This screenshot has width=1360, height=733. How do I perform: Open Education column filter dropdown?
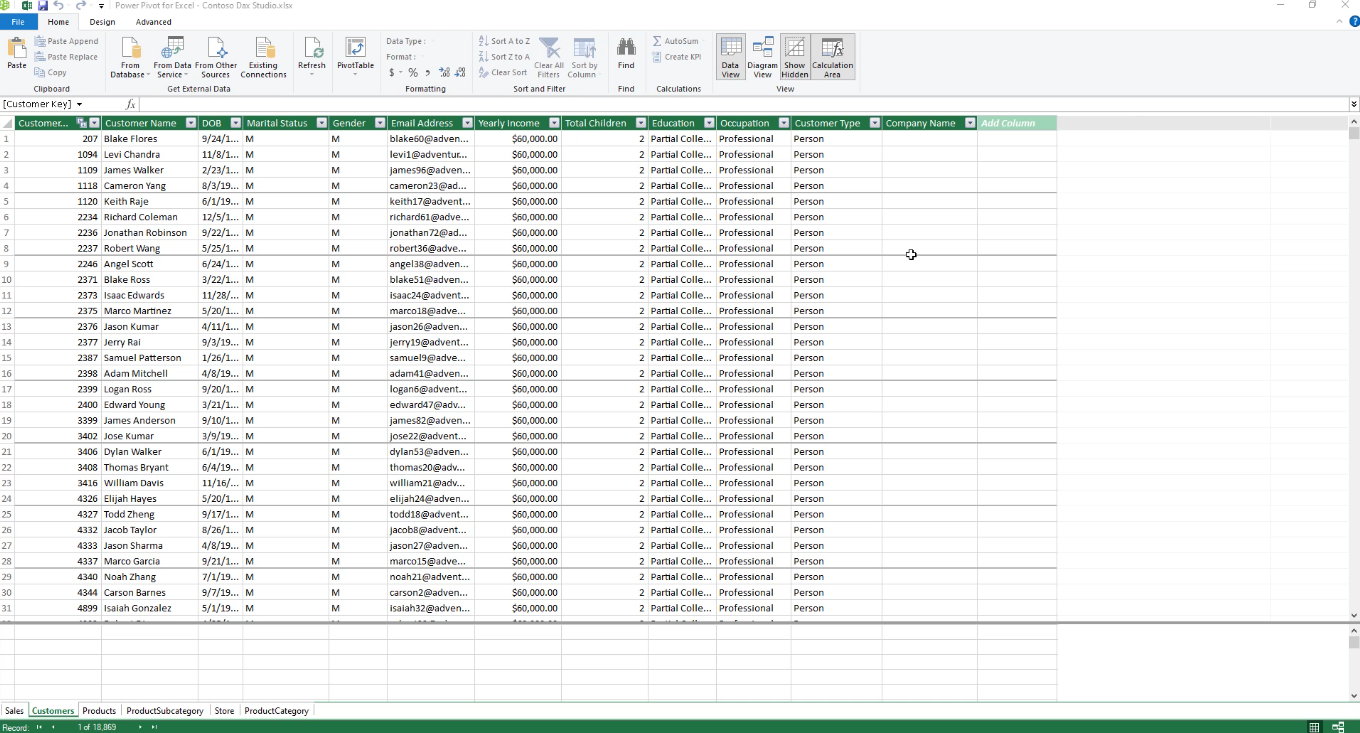coord(709,123)
